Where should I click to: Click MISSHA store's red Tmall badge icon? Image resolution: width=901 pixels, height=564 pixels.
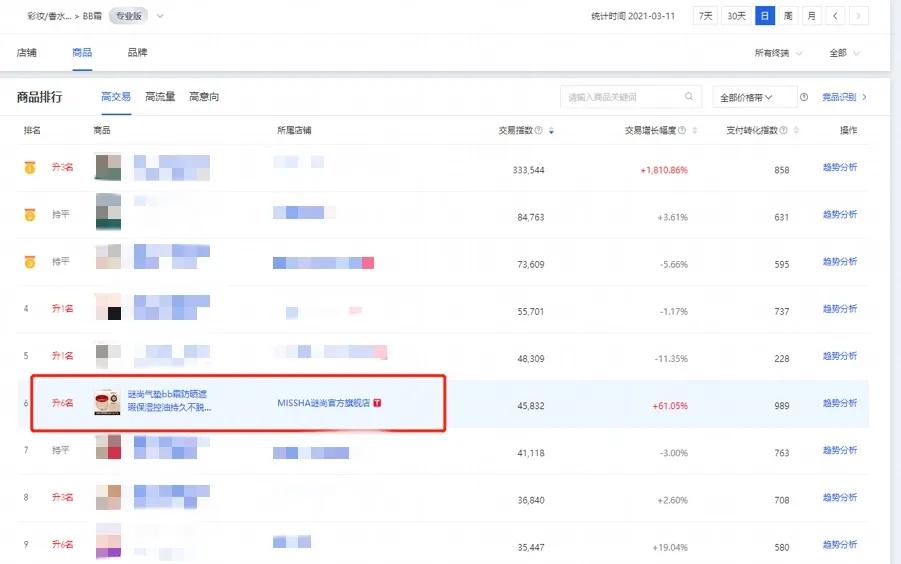coord(377,403)
